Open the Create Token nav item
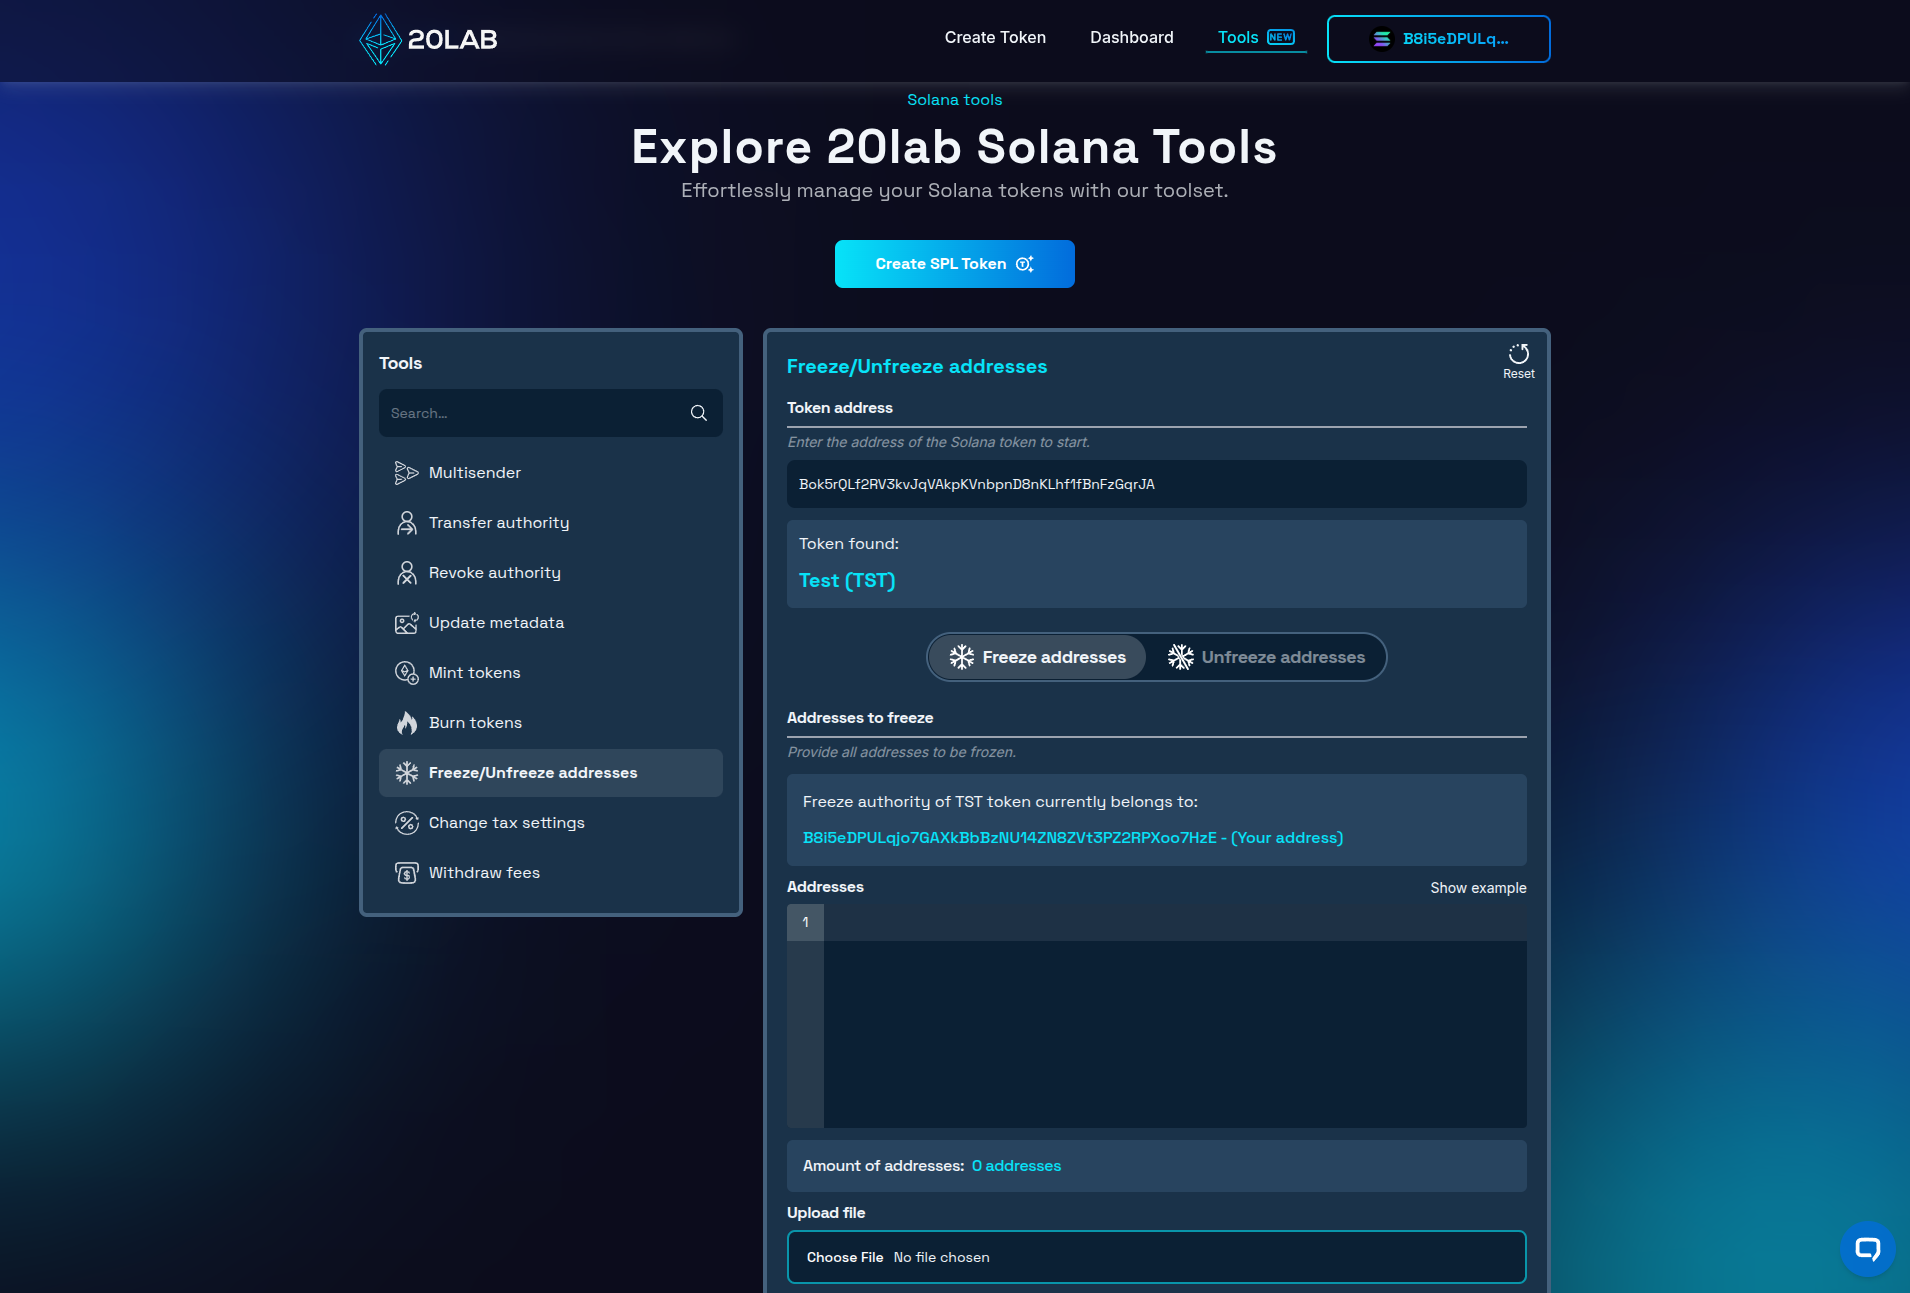1910x1293 pixels. [x=995, y=37]
